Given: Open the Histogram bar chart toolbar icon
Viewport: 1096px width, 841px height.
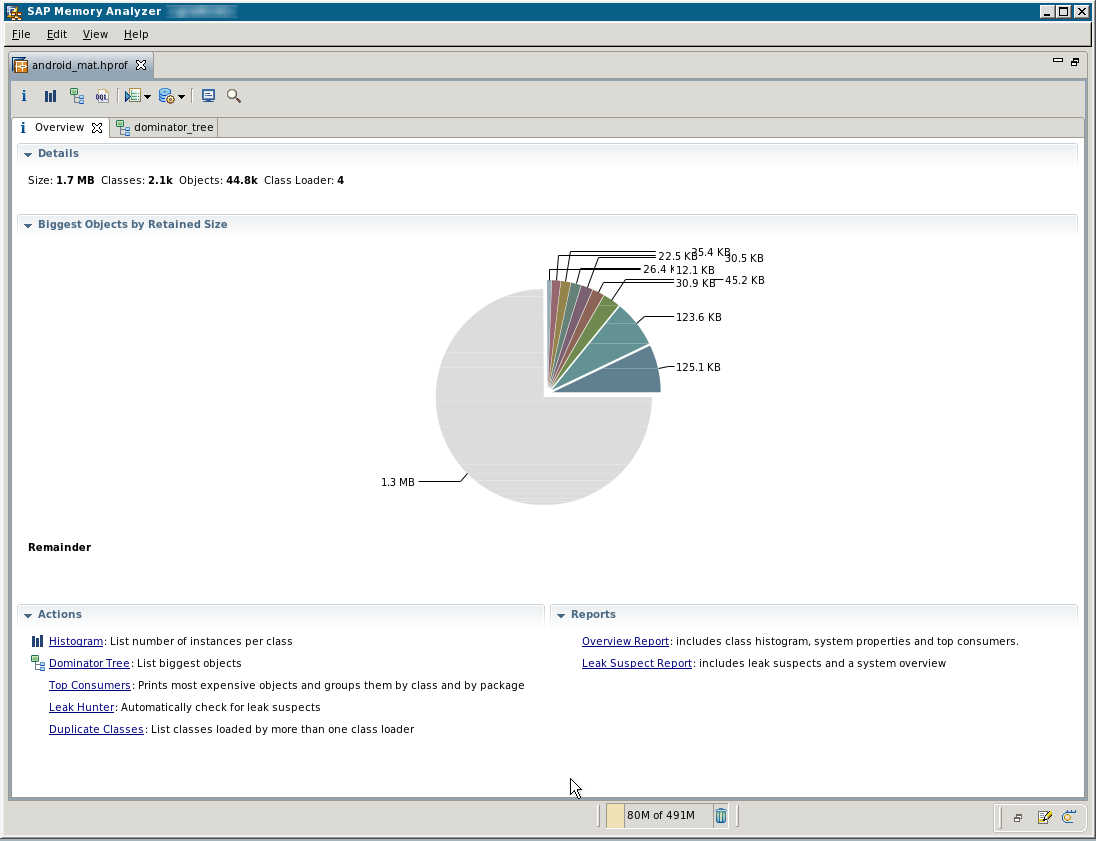Looking at the screenshot, I should pos(50,96).
